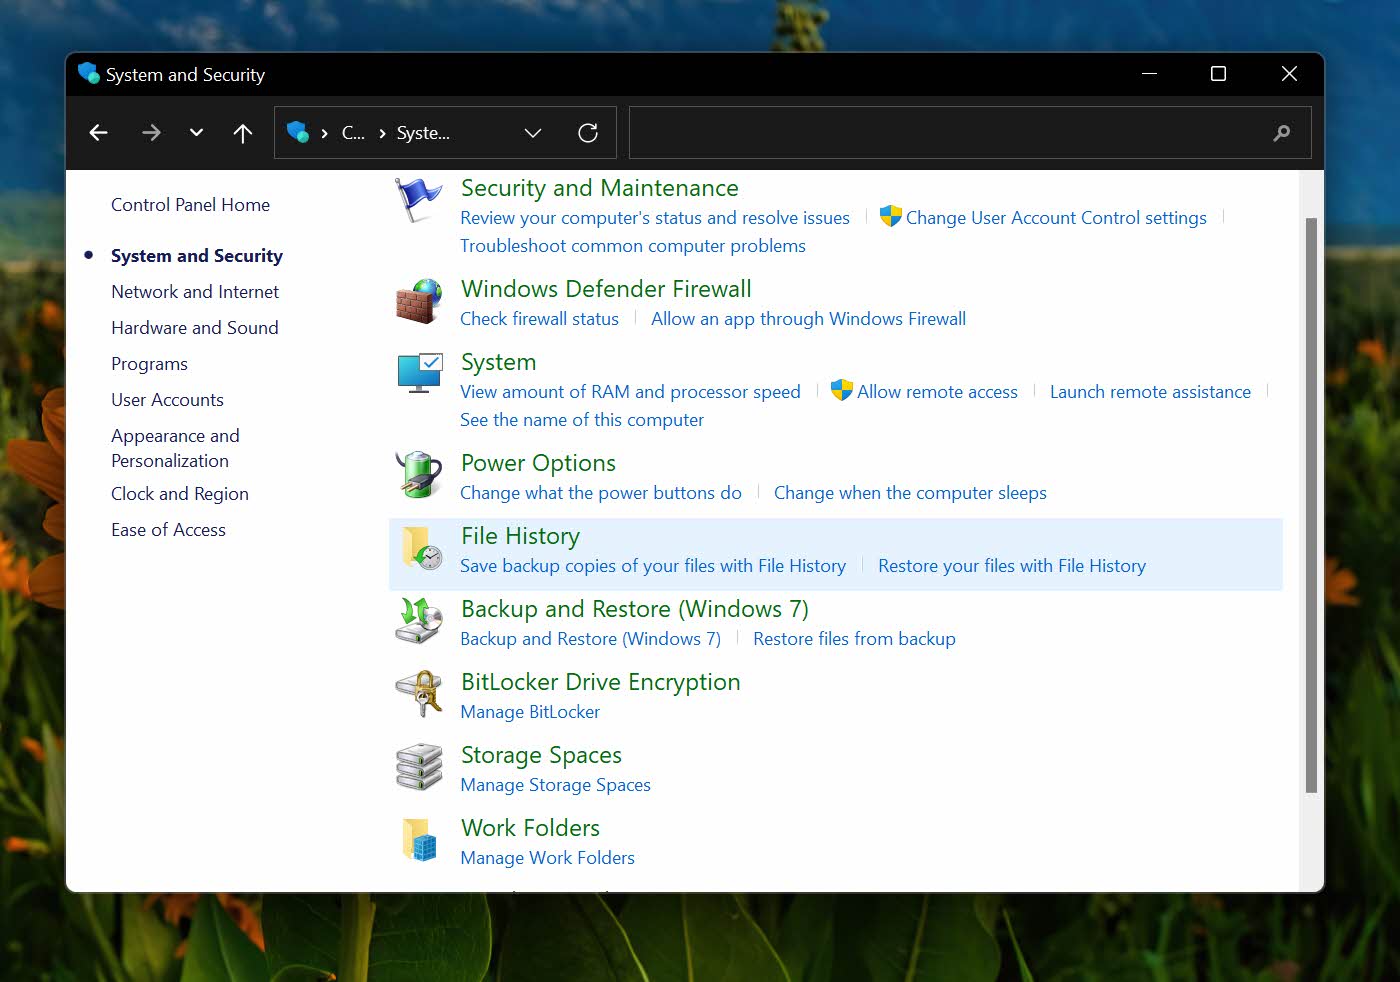Open Hardware and Sound category
Viewport: 1400px width, 982px height.
pyautogui.click(x=195, y=328)
